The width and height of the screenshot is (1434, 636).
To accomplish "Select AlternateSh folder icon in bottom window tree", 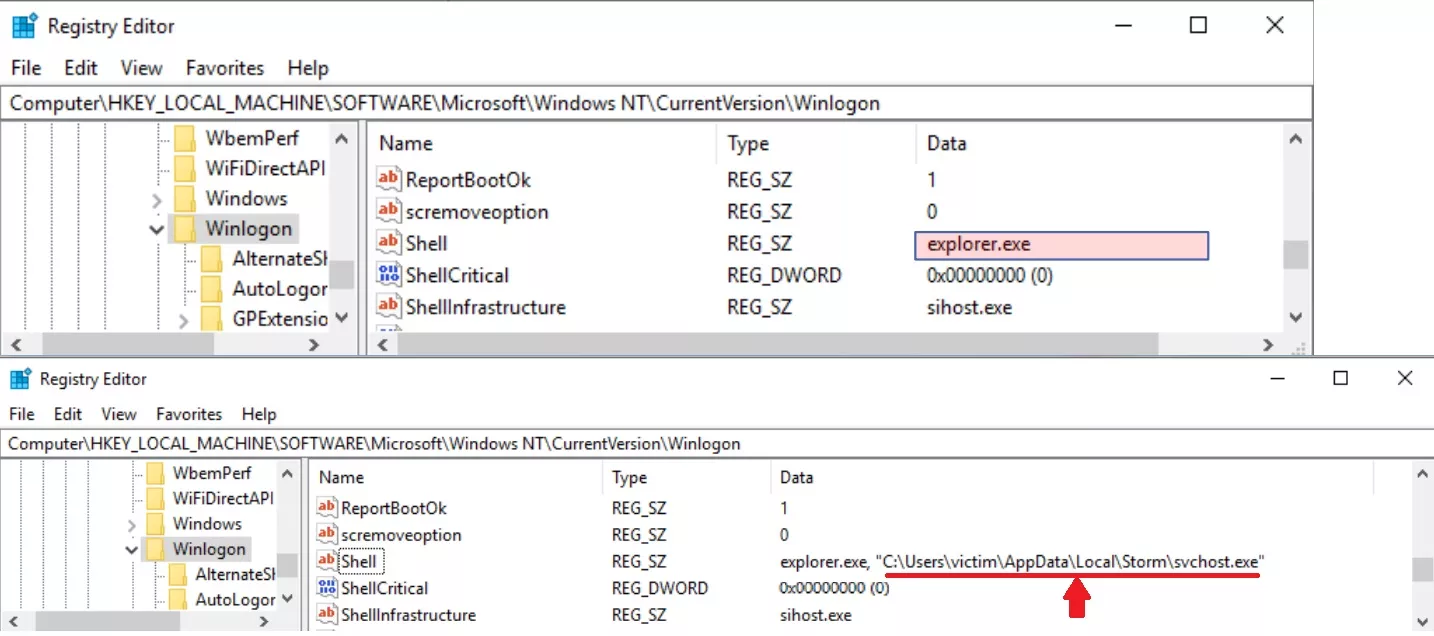I will [x=178, y=574].
